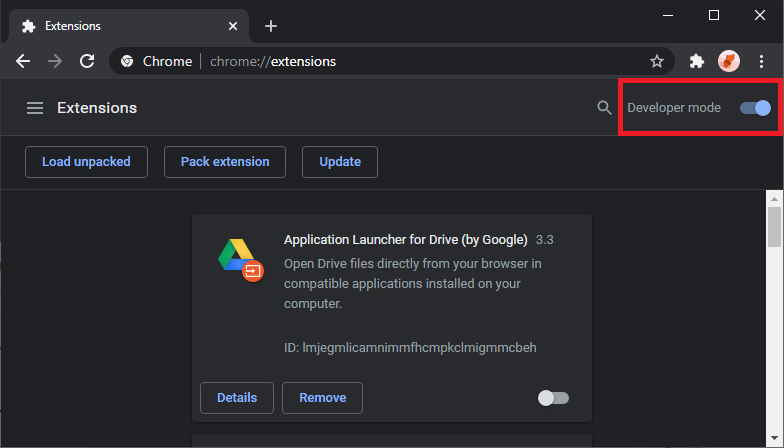Click the Application Launcher for Drive icon
Viewport: 784px width, 448px height.
click(x=240, y=260)
